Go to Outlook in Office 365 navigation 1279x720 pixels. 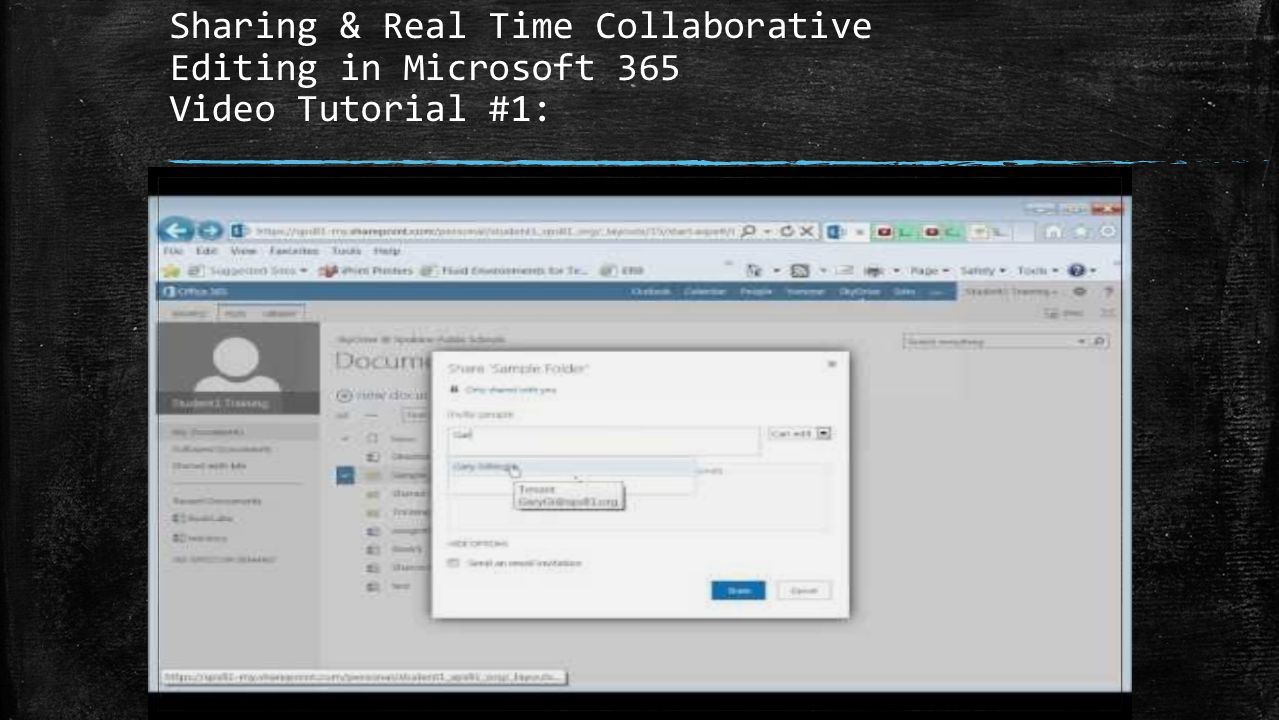[x=651, y=291]
